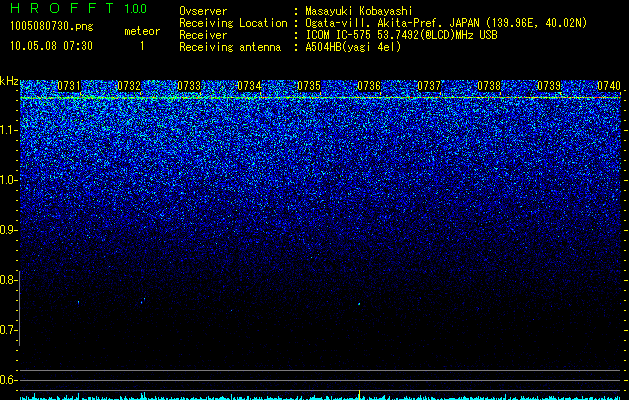Click the 0.6 kHz axis label
629x400 pixels.
pyautogui.click(x=8, y=380)
